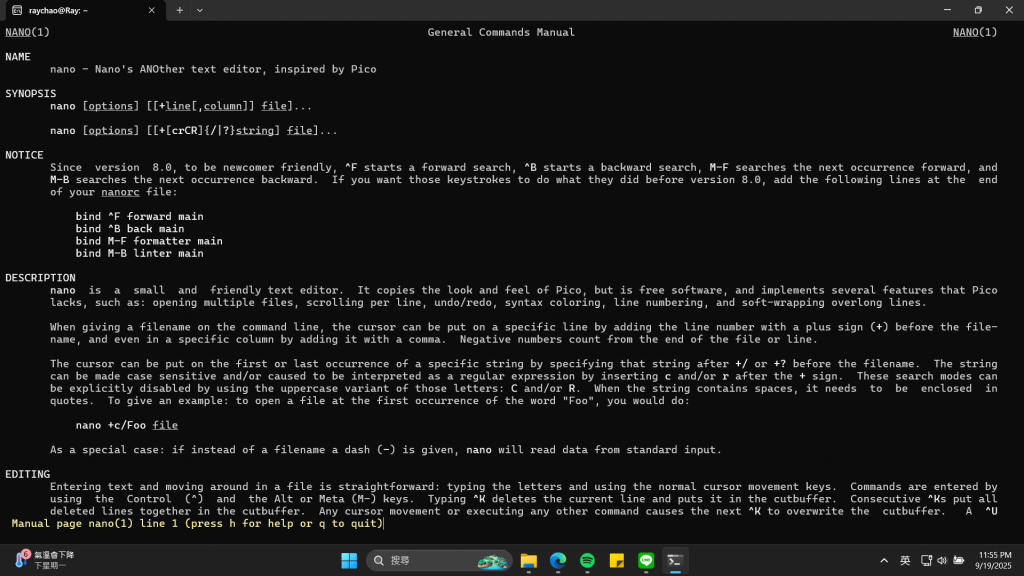Click the underlined nanorc word
The height and width of the screenshot is (576, 1024).
click(x=120, y=192)
